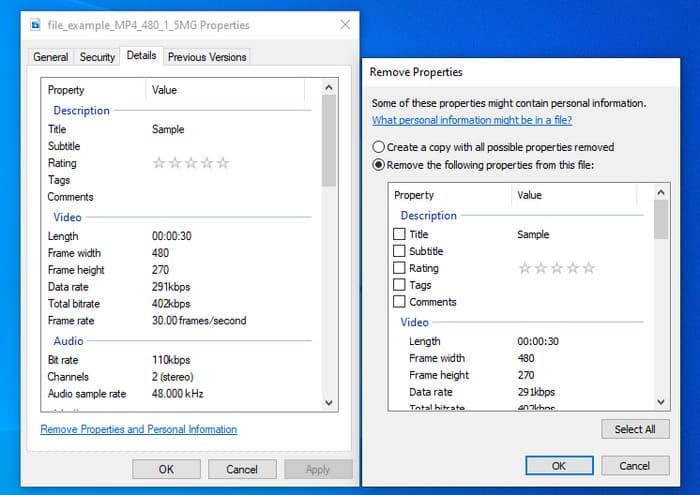The image size is (700, 495).
Task: Check the Rating checkbox
Action: 399,268
